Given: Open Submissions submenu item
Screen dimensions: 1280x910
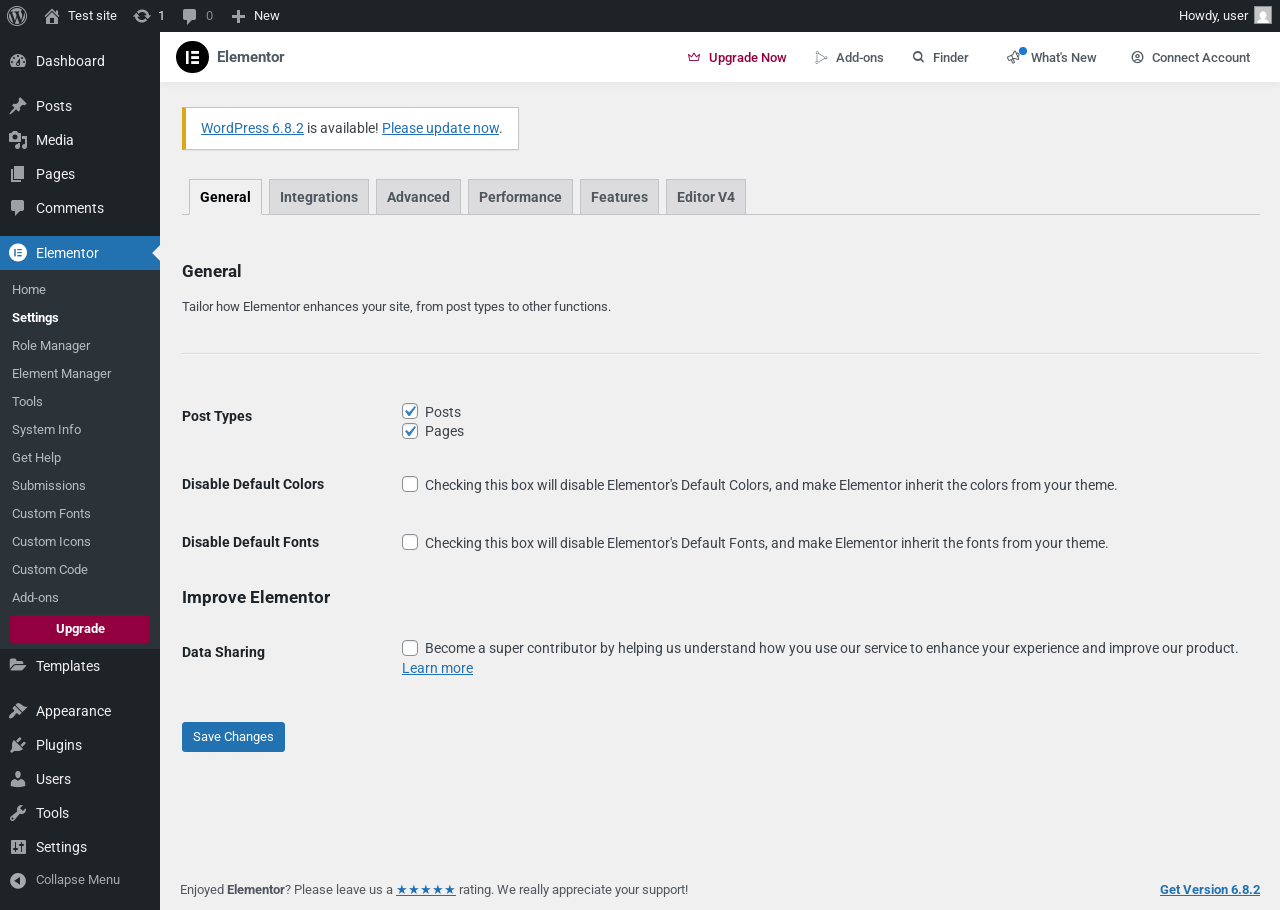Looking at the screenshot, I should pyautogui.click(x=49, y=485).
